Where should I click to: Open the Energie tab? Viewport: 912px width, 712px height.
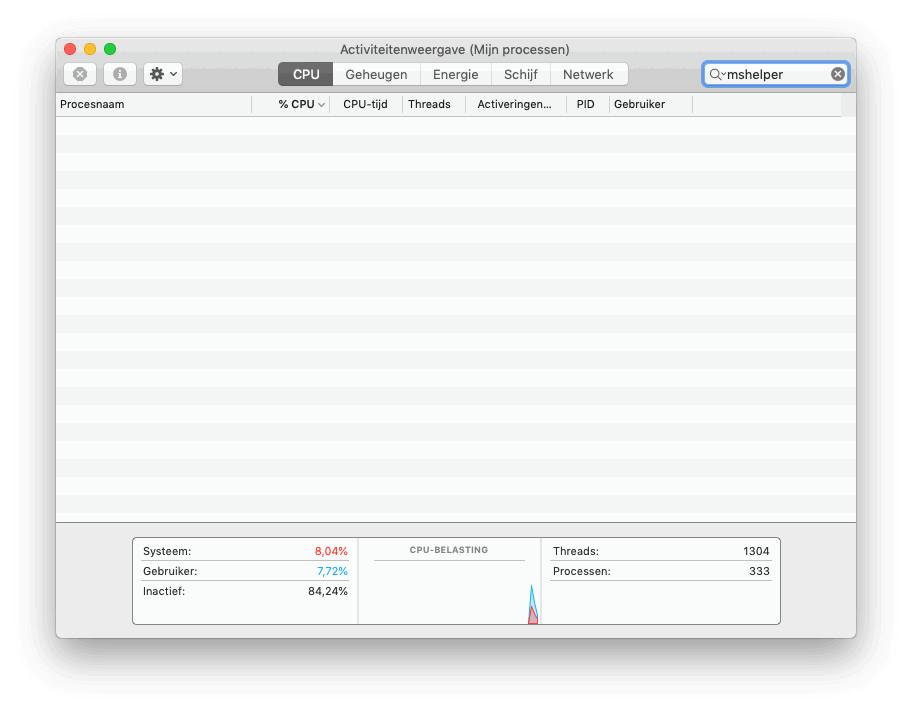point(455,74)
